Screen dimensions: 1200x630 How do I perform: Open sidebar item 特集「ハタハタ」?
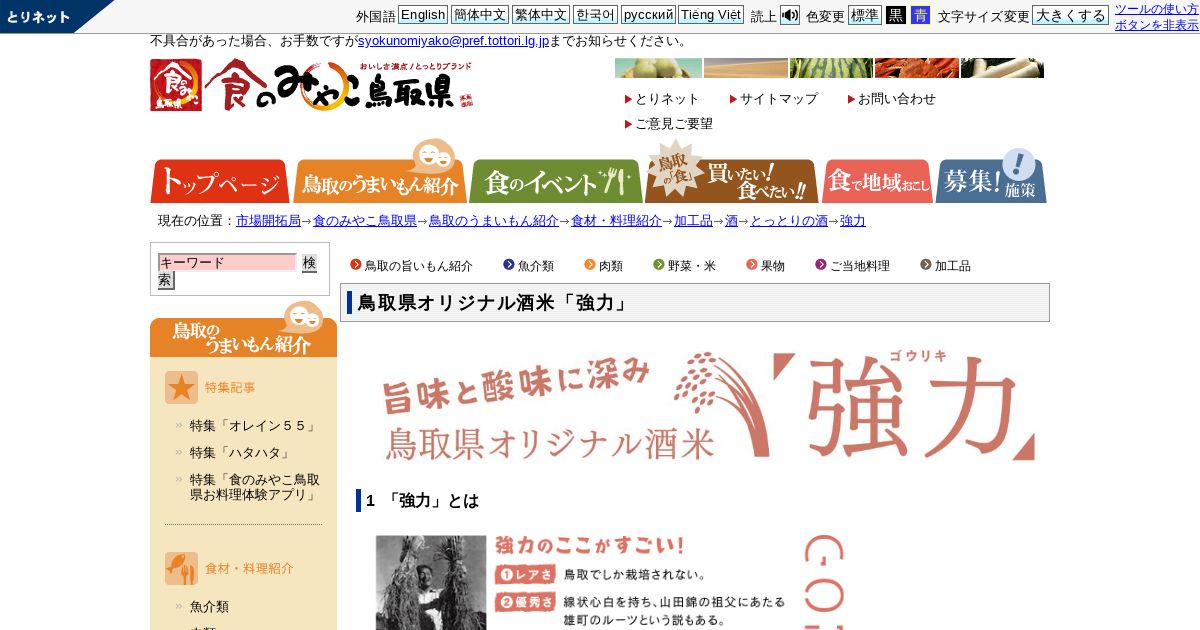point(240,453)
